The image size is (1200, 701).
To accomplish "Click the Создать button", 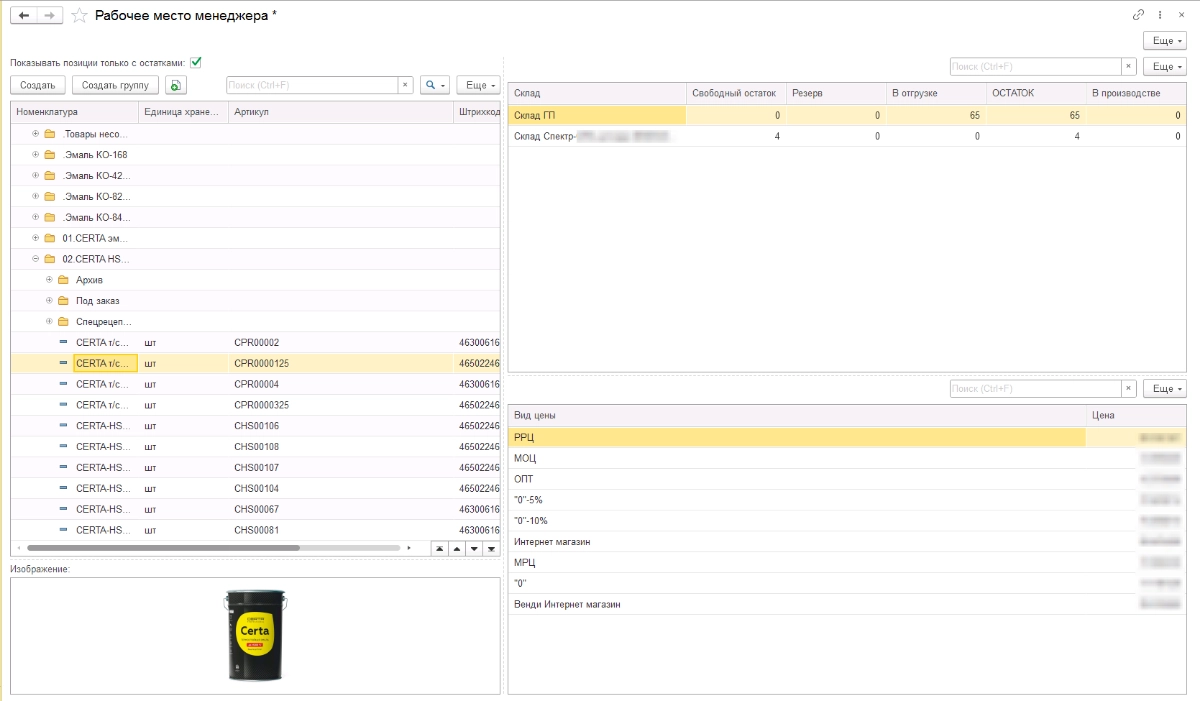I will coord(38,85).
